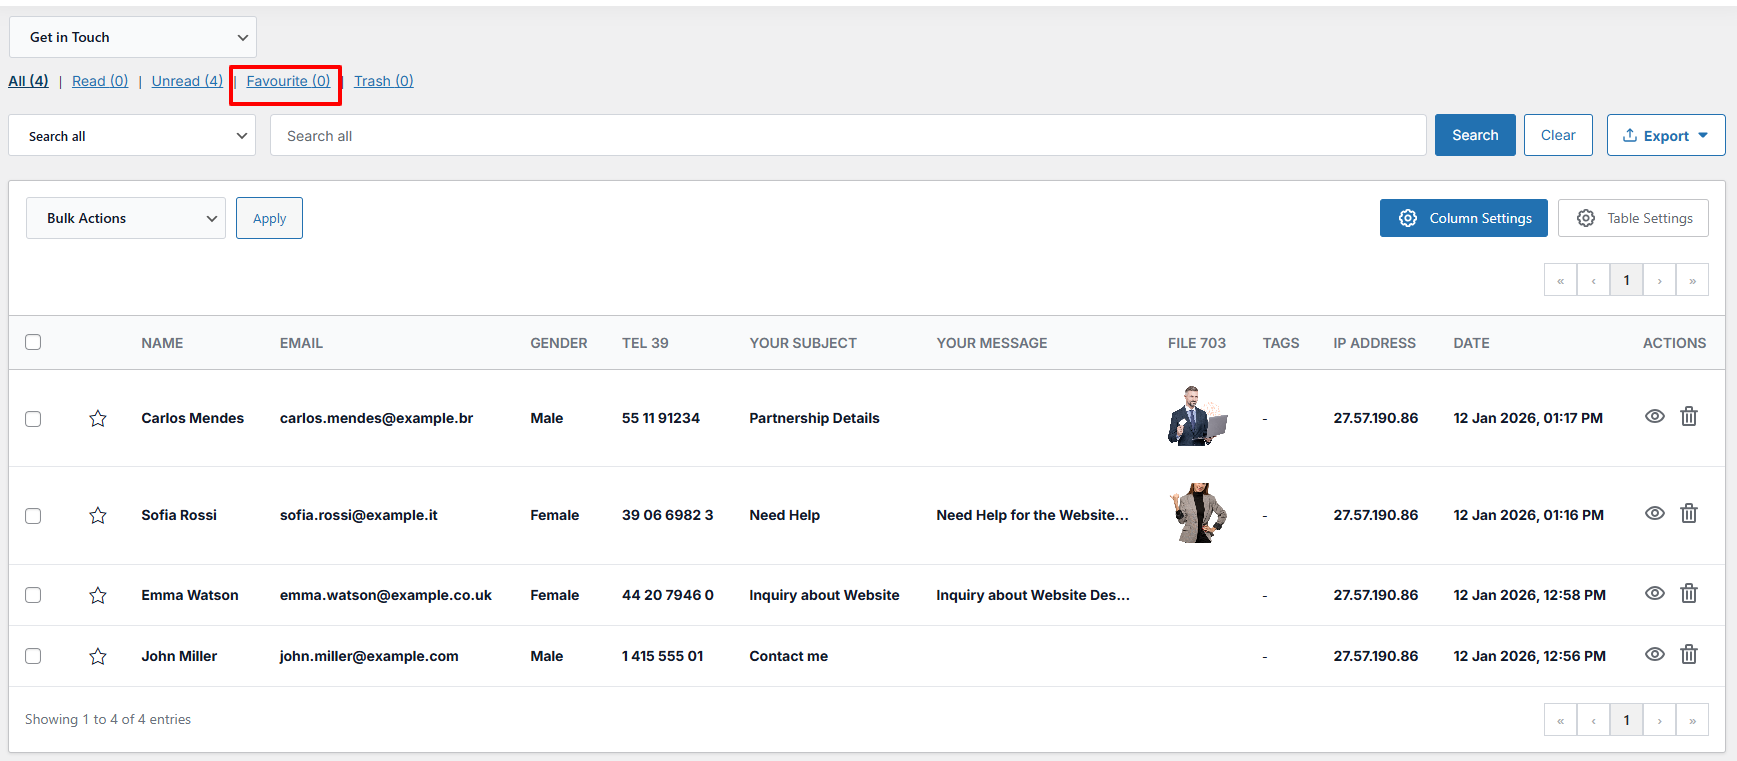Expand the Bulk Actions dropdown
The image size is (1737, 761).
pos(126,218)
